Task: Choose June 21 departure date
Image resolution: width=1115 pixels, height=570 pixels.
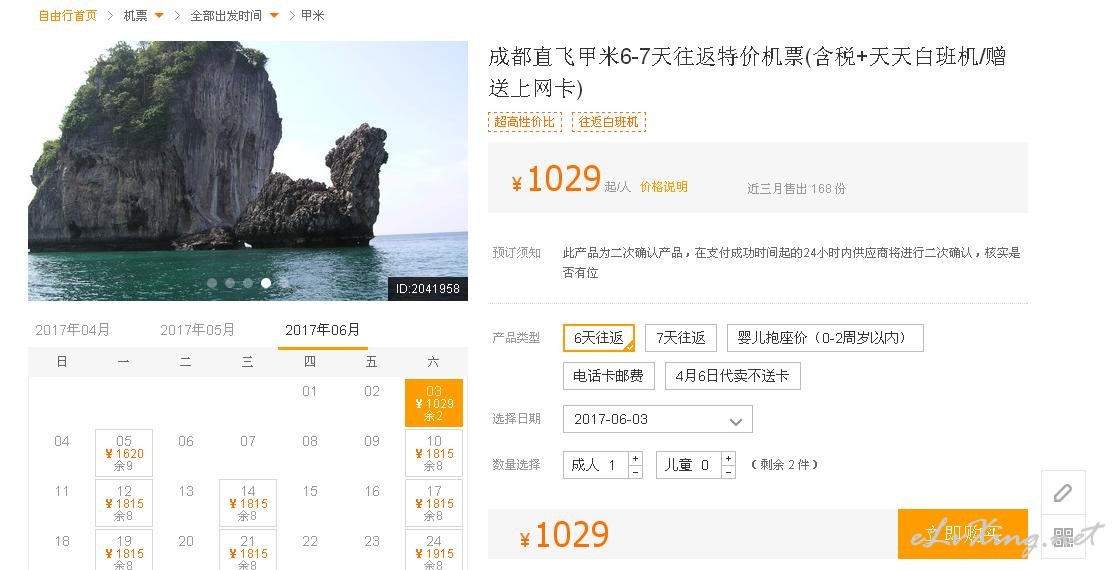Action: pos(247,549)
